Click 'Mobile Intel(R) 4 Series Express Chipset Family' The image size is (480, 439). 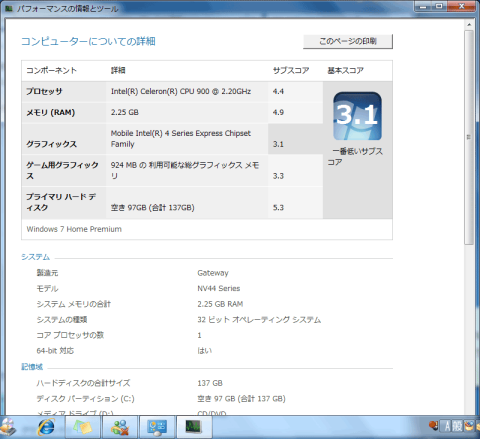coord(181,139)
